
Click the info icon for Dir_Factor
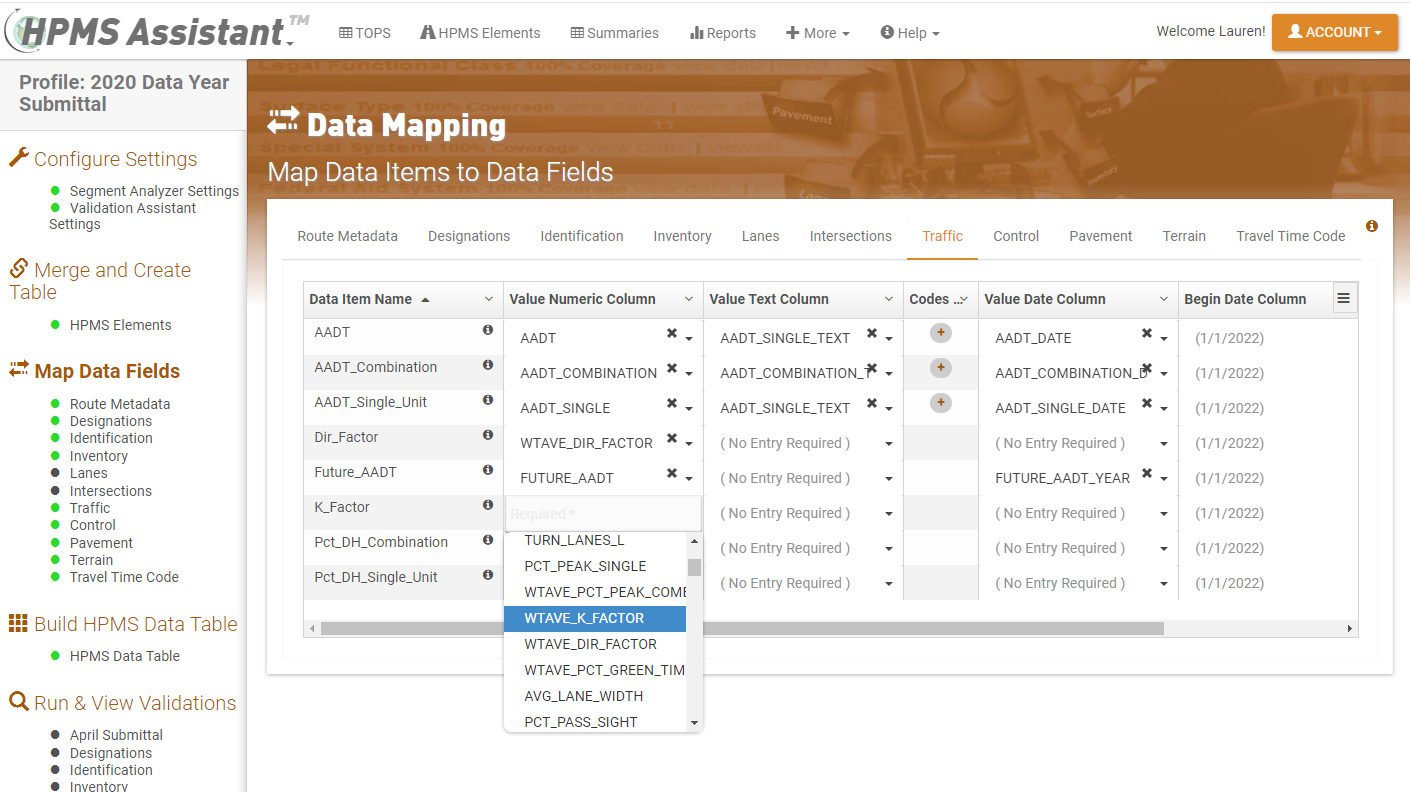tap(488, 435)
